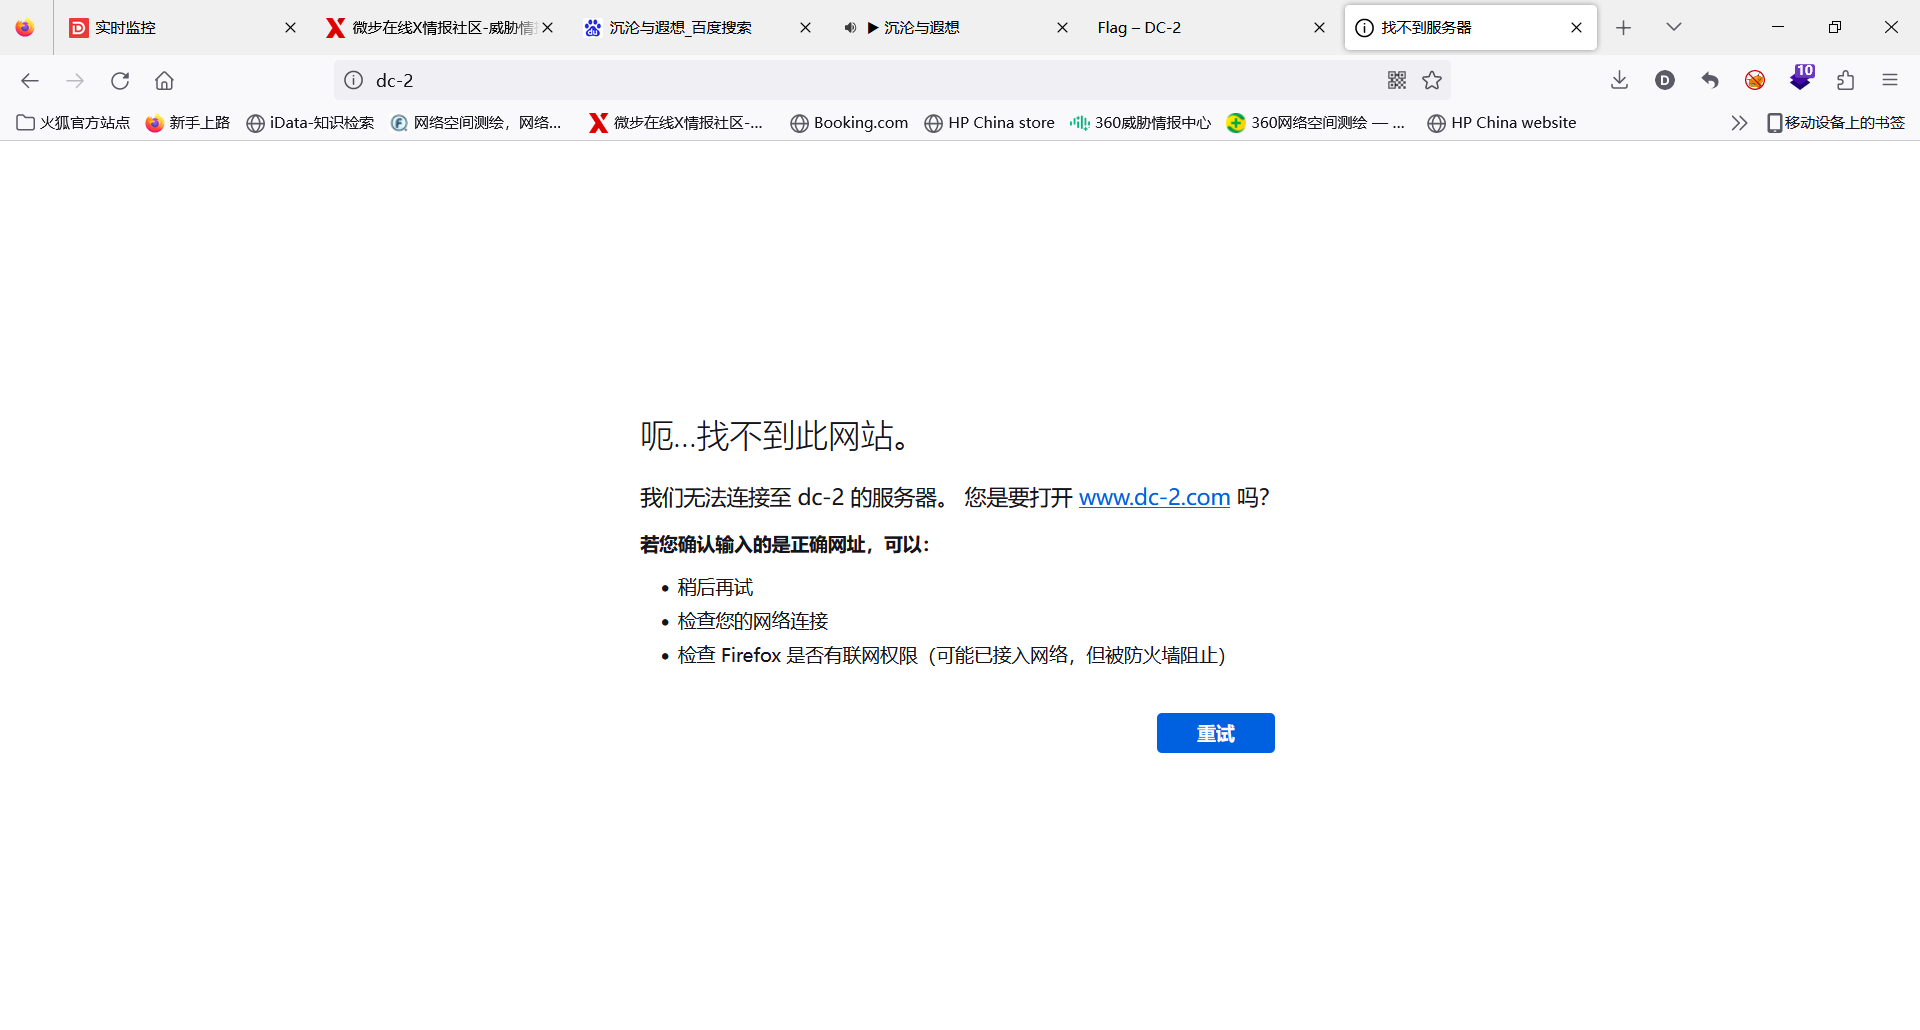Go forward to the next page

pos(75,81)
